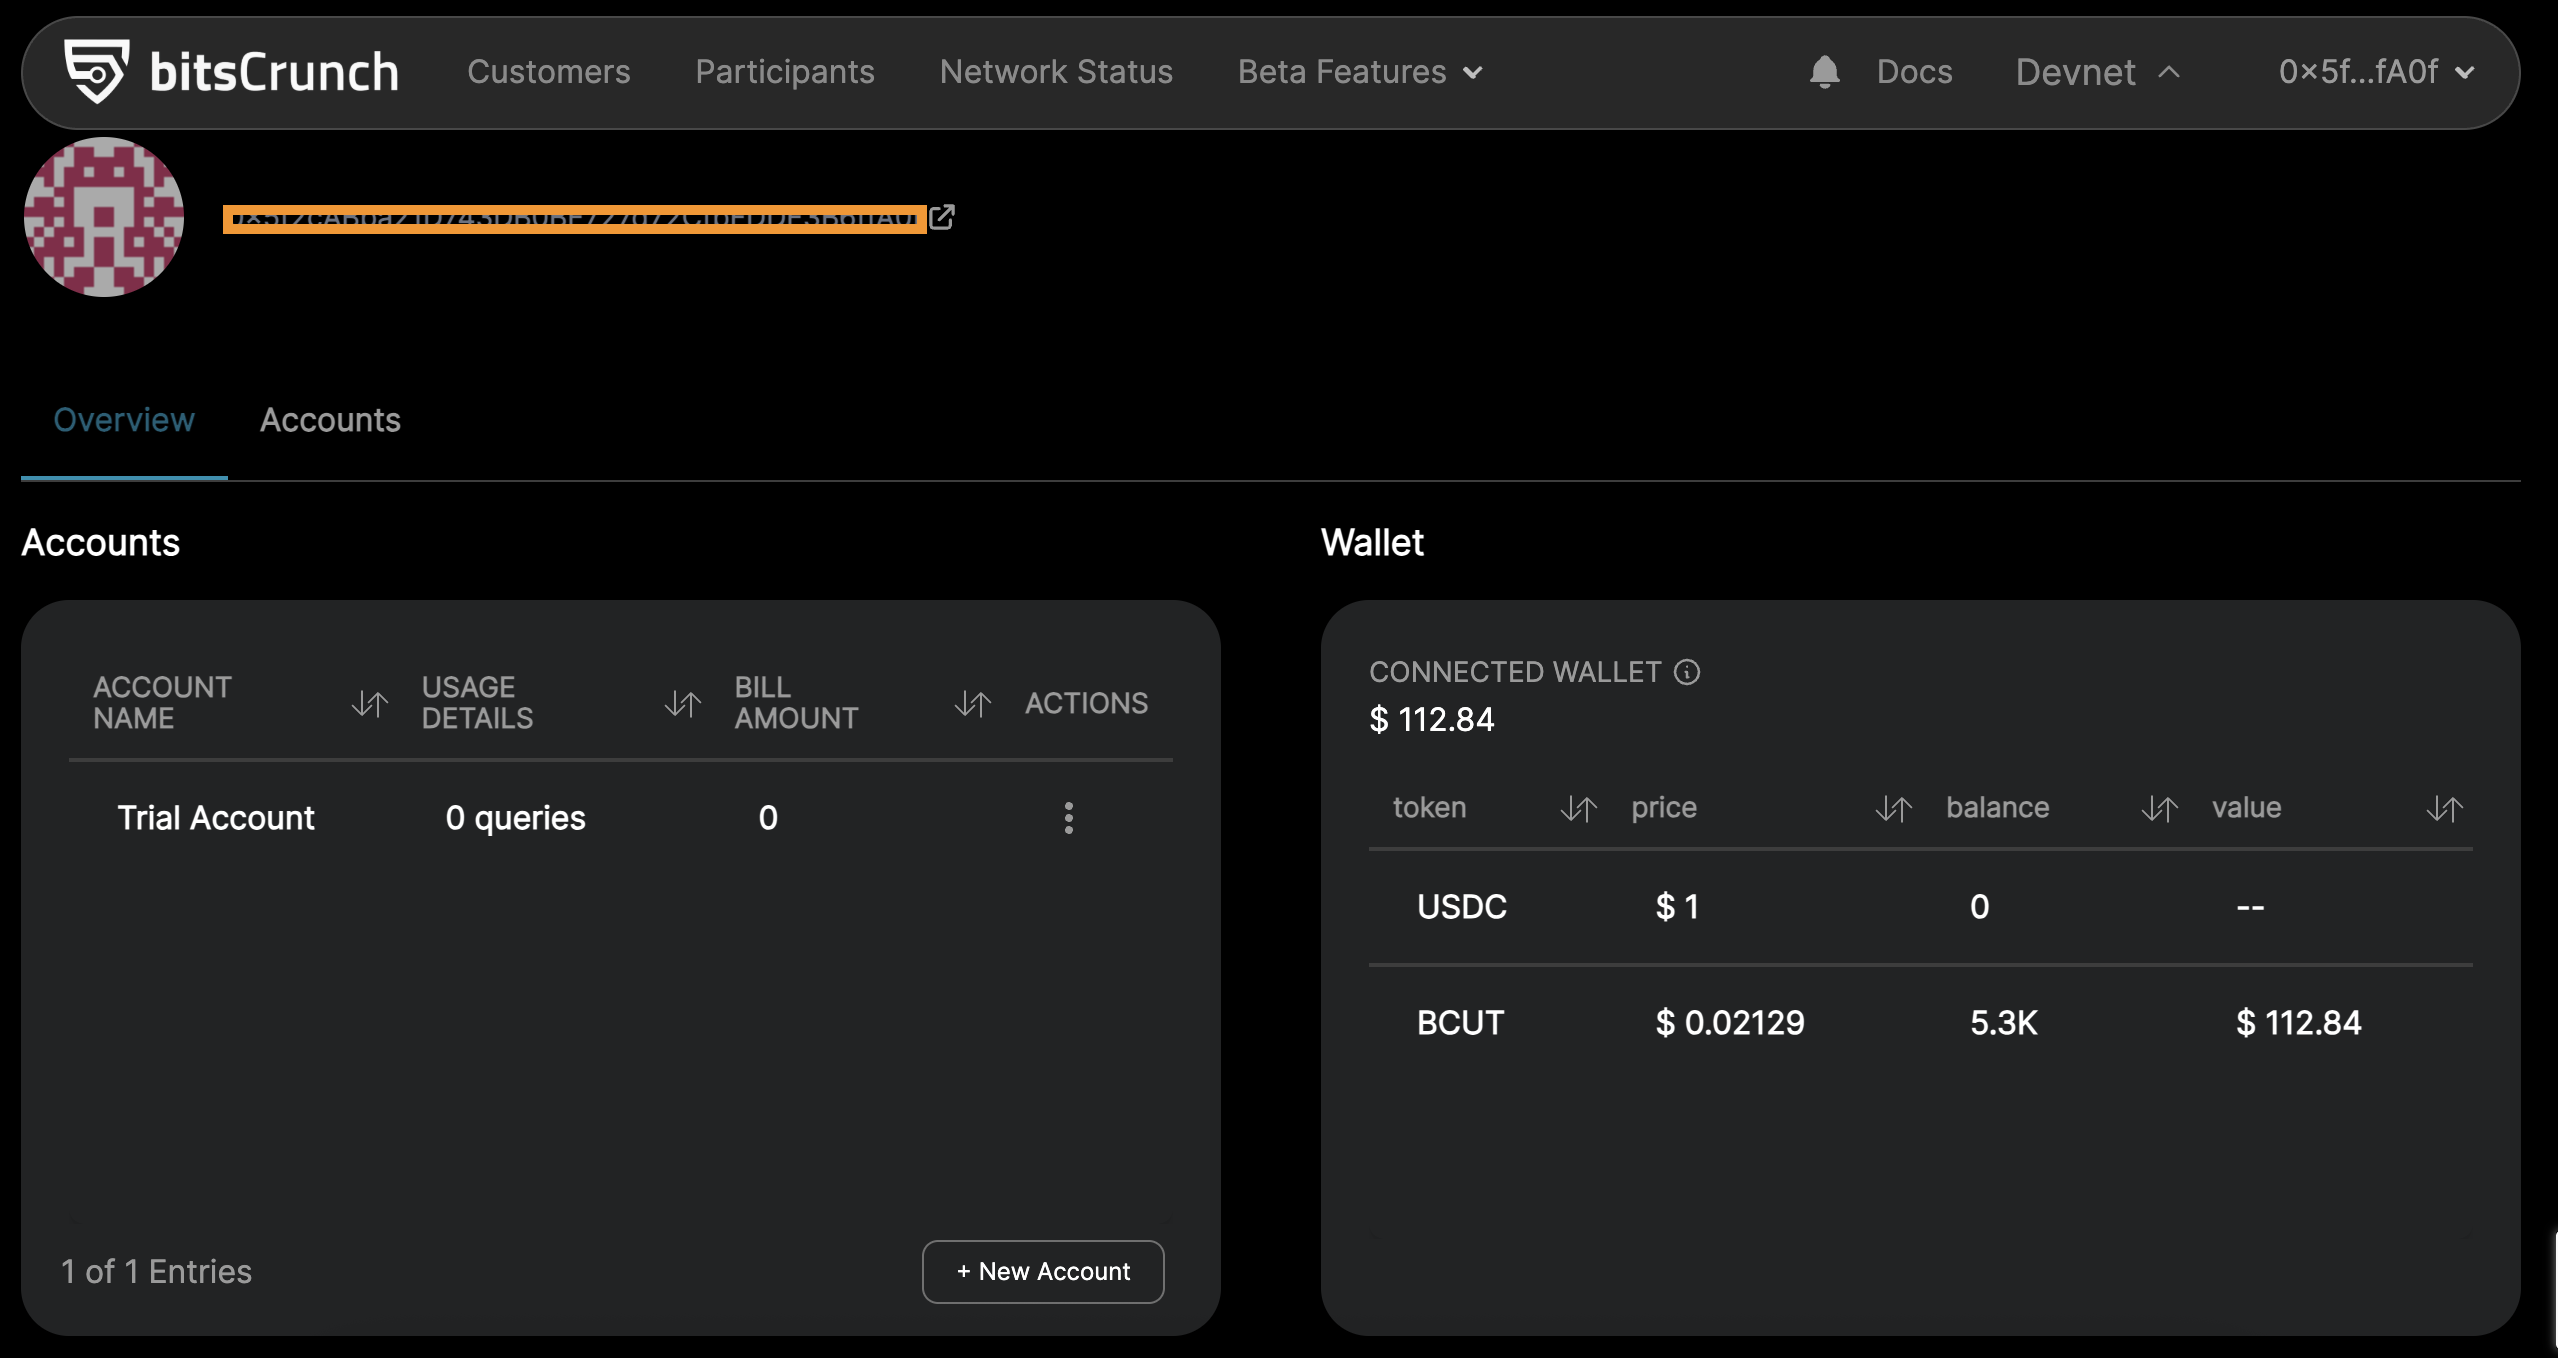The width and height of the screenshot is (2558, 1358).
Task: Sort wallet table by value
Action: 2444,808
